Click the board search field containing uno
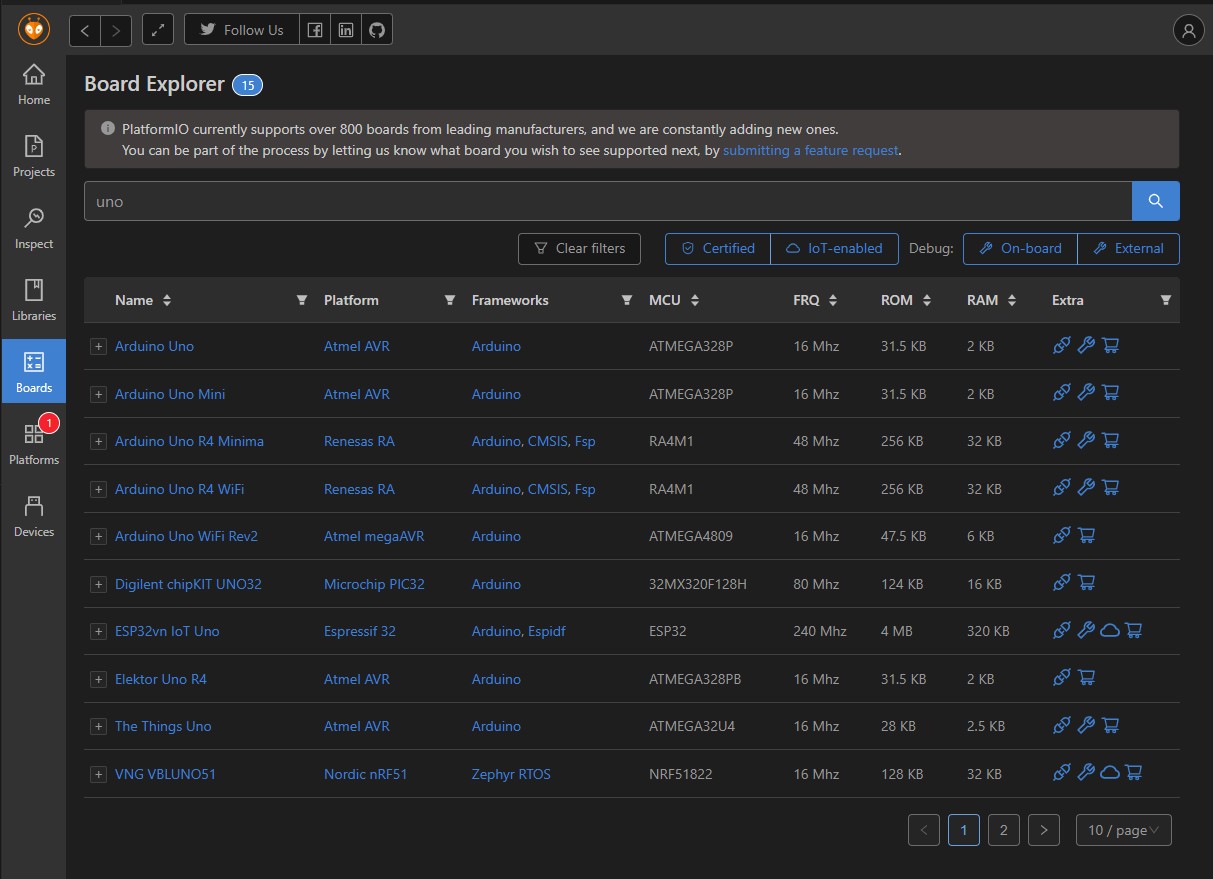This screenshot has width=1213, height=879. [x=608, y=201]
